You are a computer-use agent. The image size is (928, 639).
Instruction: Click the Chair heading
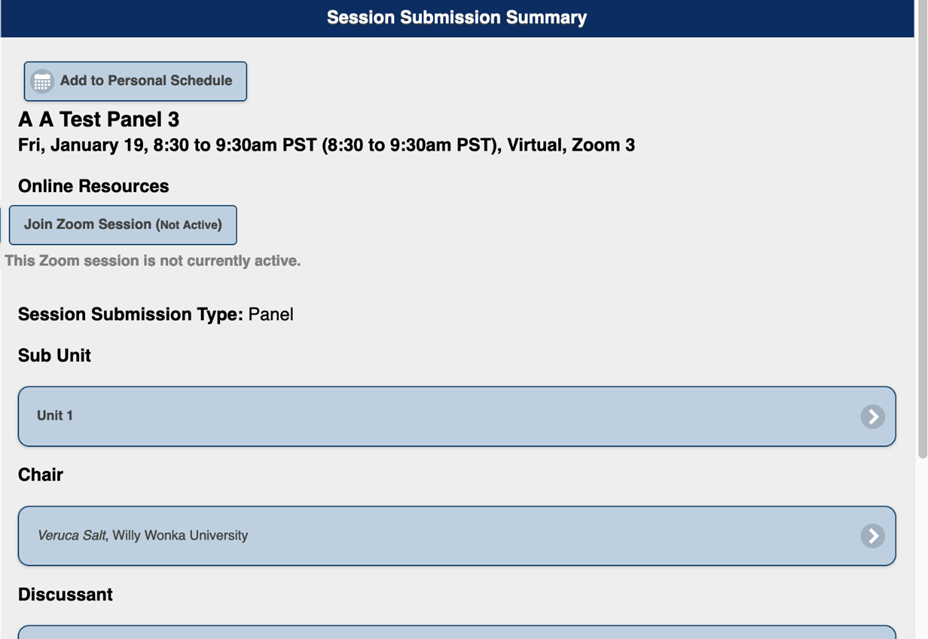click(40, 475)
